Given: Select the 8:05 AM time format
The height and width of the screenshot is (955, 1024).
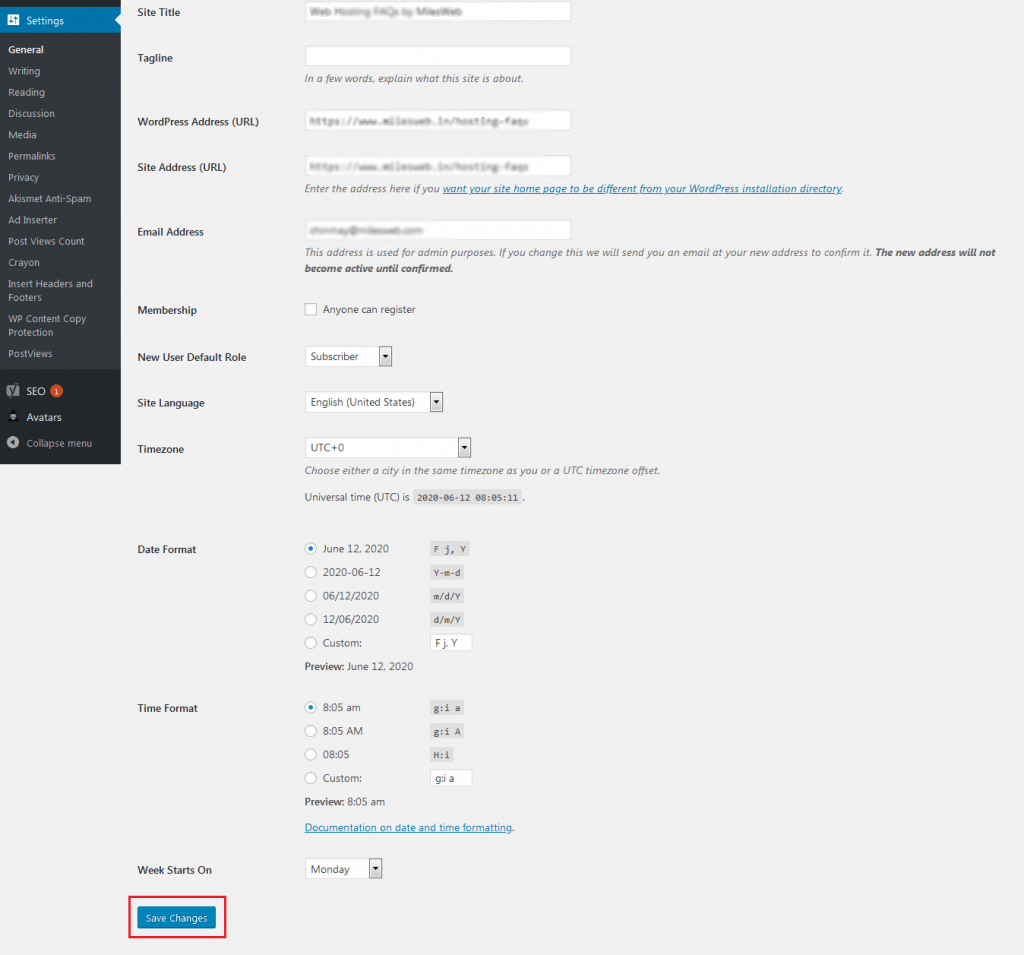Looking at the screenshot, I should [309, 731].
